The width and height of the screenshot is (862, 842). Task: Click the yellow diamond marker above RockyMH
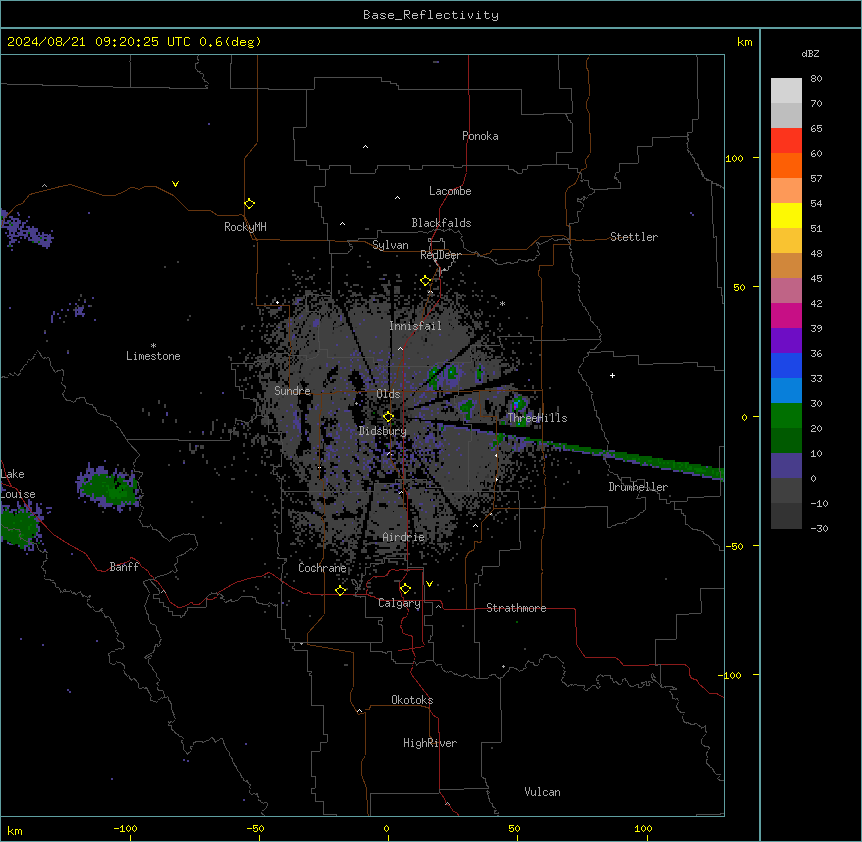[x=250, y=204]
